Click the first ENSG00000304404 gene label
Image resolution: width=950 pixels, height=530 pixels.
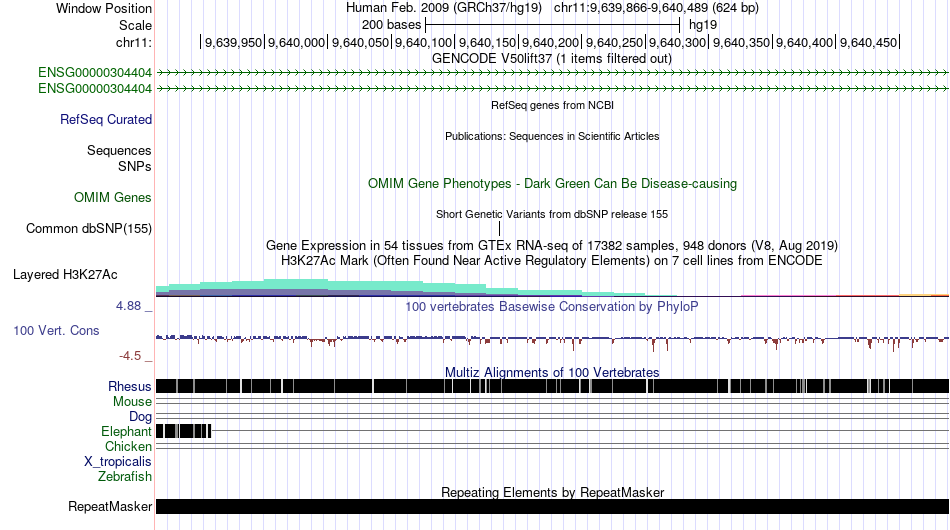point(95,73)
